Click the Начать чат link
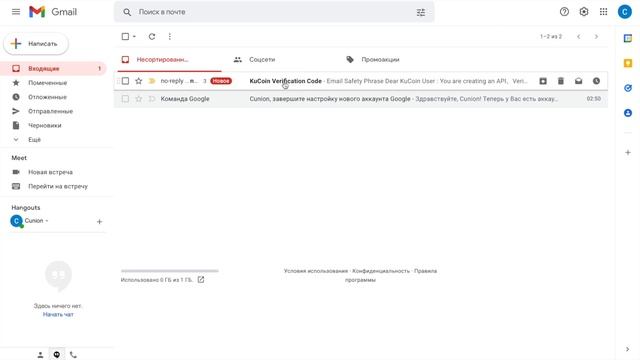This screenshot has width=640, height=360. click(x=58, y=315)
